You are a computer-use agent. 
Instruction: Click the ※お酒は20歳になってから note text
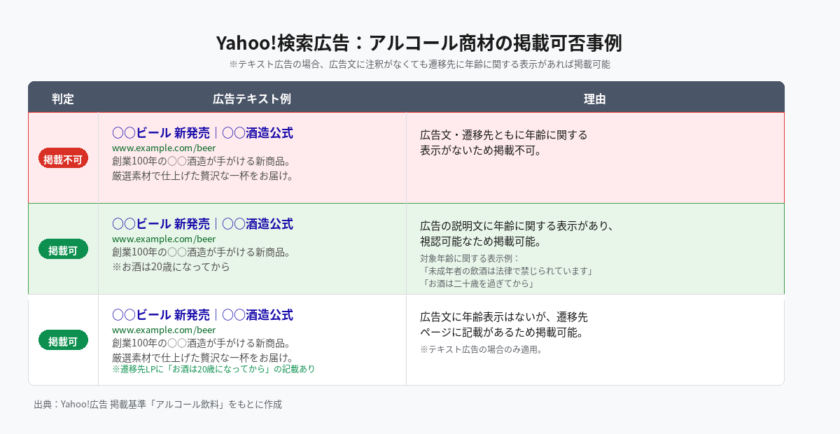[170, 267]
